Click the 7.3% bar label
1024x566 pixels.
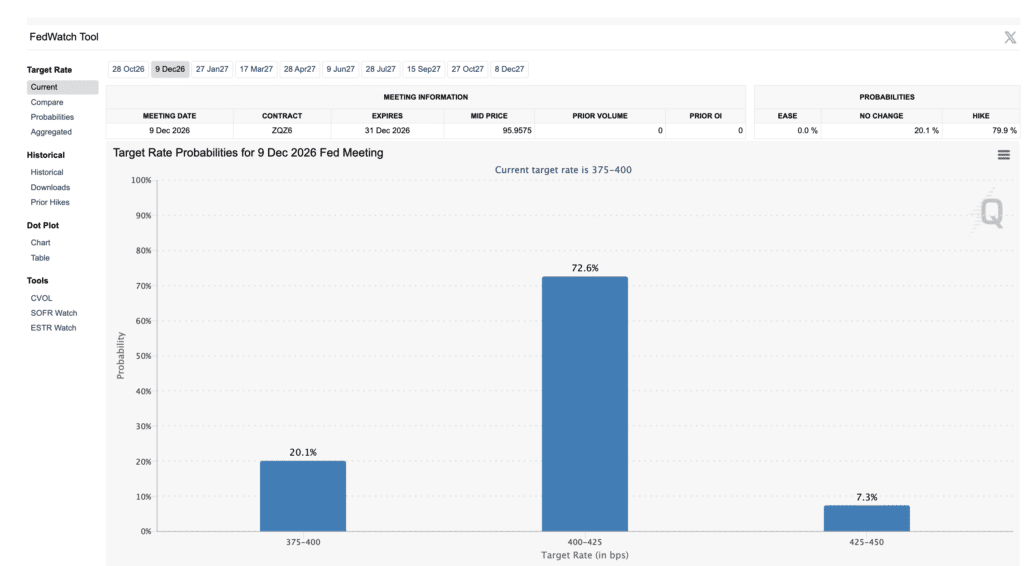coord(867,497)
